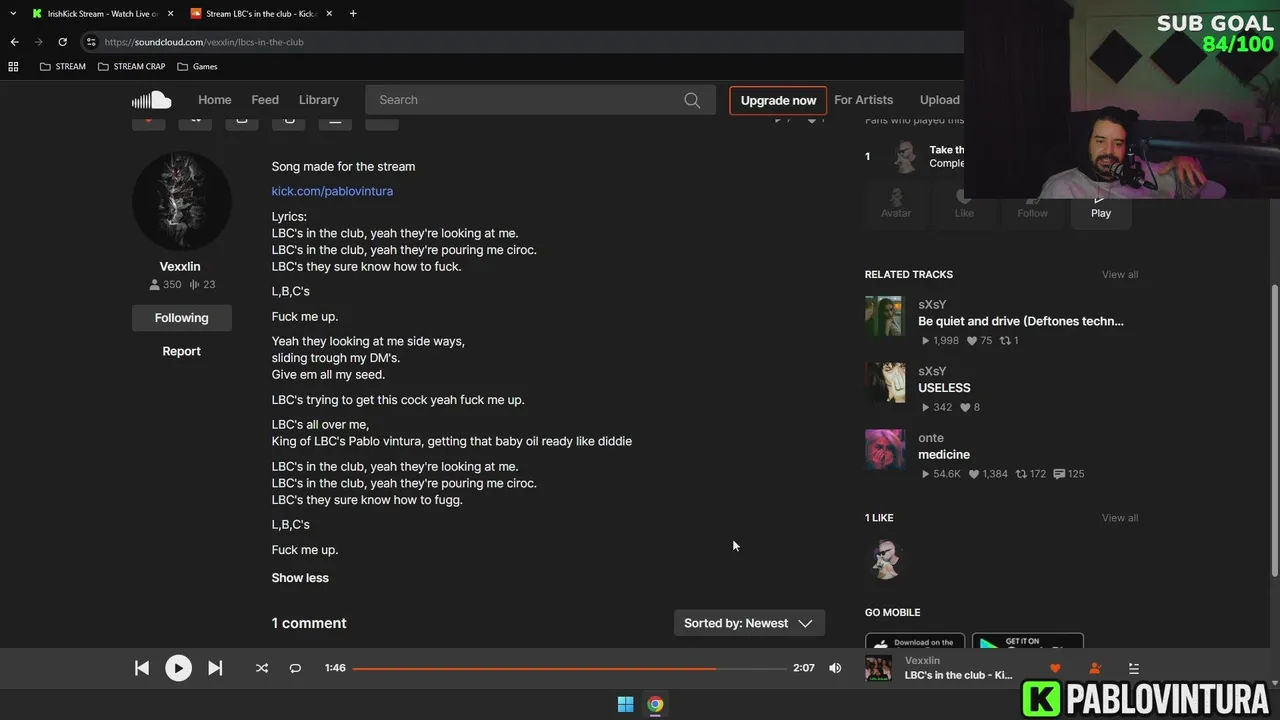Open LBC's in the club title in player
Screen dimensions: 1280x720
click(x=959, y=676)
